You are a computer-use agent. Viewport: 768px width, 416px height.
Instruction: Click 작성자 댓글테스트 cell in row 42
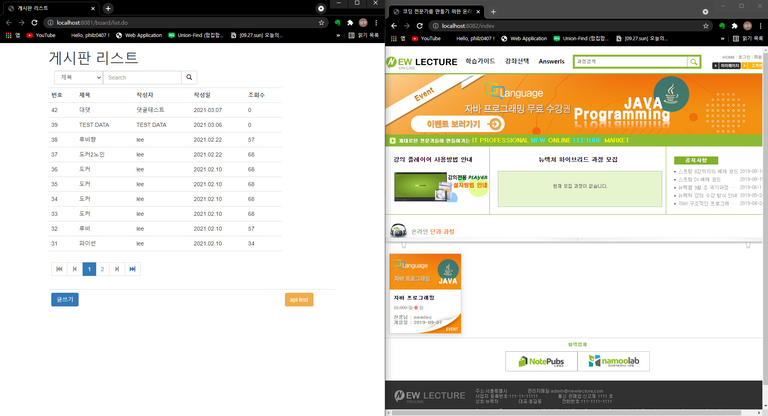click(150, 110)
